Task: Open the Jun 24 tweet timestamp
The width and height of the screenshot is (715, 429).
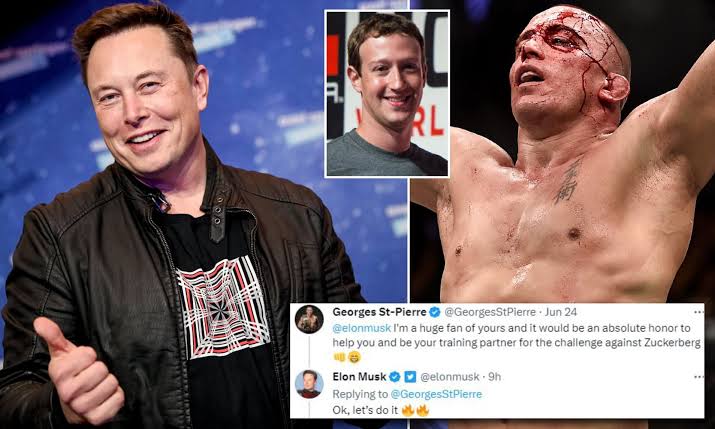Action: point(561,312)
